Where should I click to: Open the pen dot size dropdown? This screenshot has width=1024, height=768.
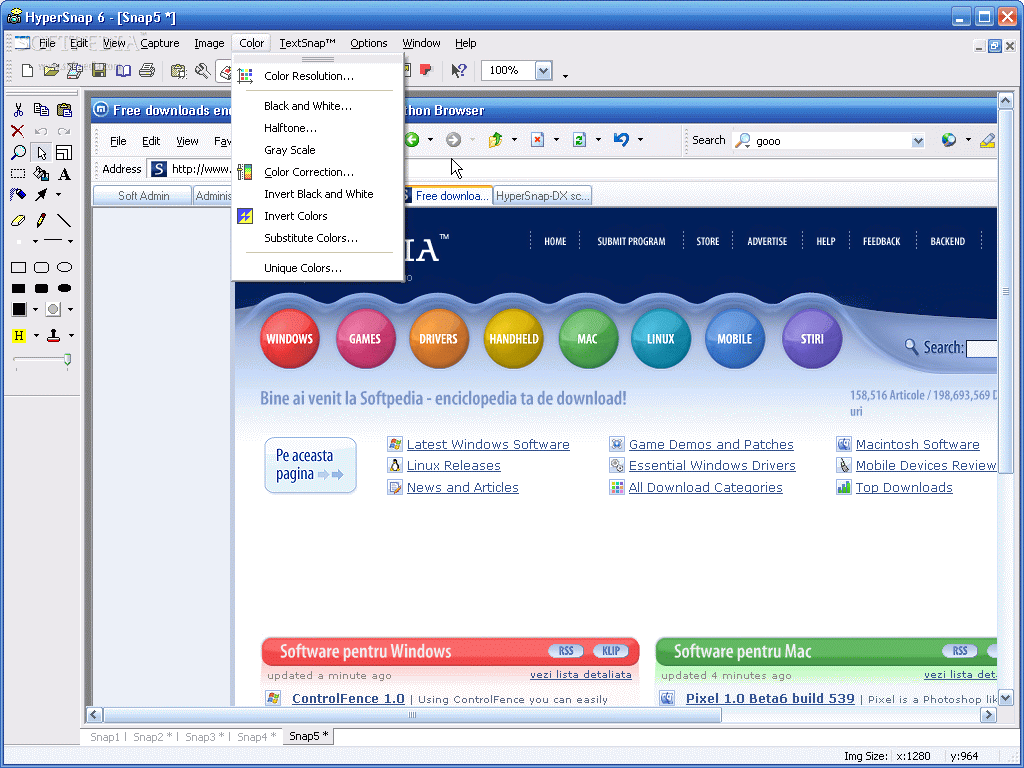point(35,242)
